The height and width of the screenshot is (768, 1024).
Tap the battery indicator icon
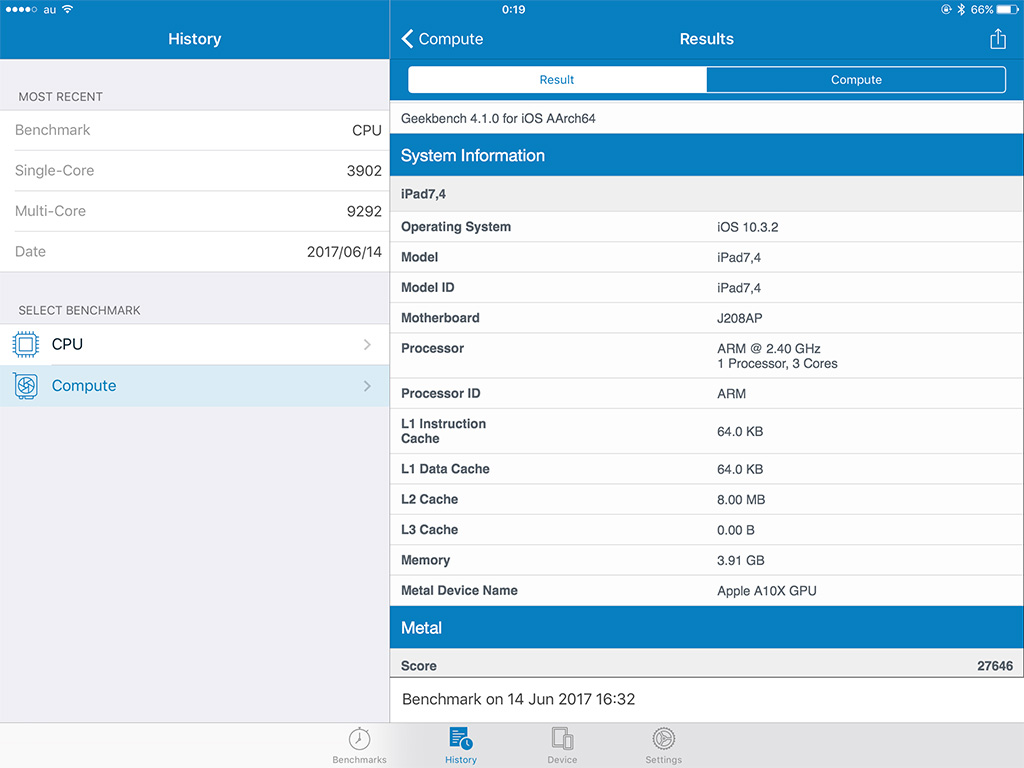(1008, 9)
